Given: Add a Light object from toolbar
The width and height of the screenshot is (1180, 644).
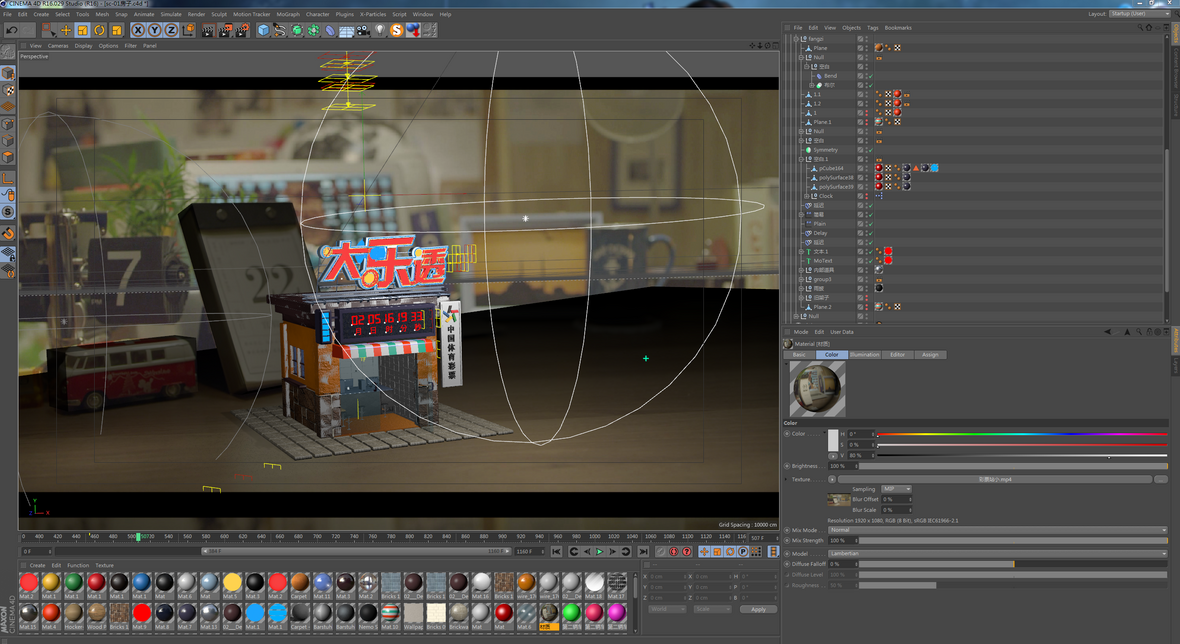Looking at the screenshot, I should [380, 30].
